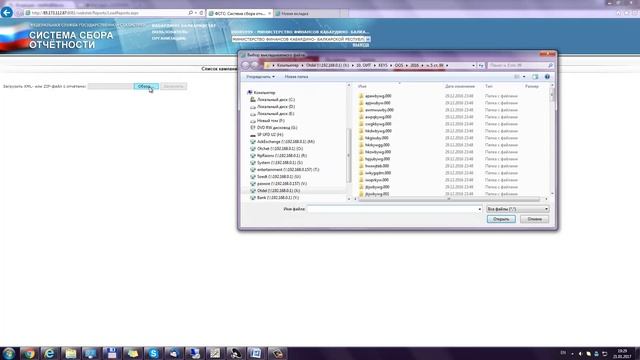Open the file name combo box arrow
The image size is (640, 360).
click(x=480, y=209)
